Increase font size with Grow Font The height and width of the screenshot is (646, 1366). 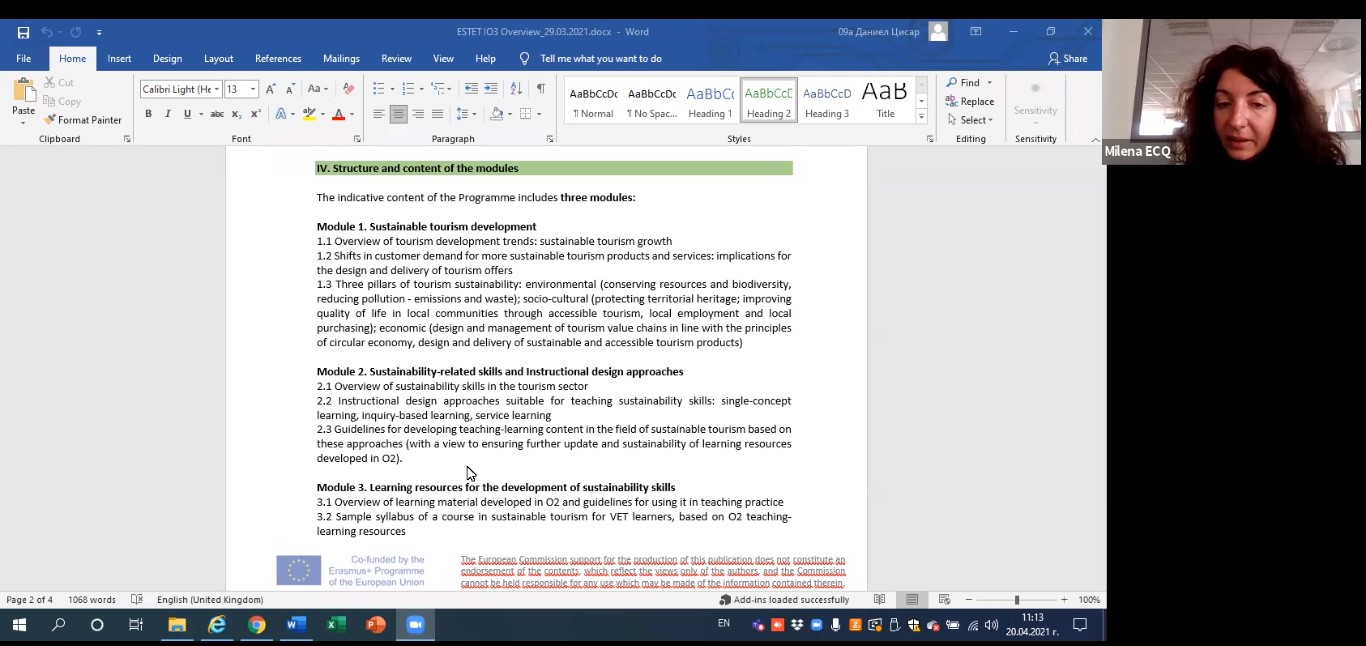click(x=271, y=89)
